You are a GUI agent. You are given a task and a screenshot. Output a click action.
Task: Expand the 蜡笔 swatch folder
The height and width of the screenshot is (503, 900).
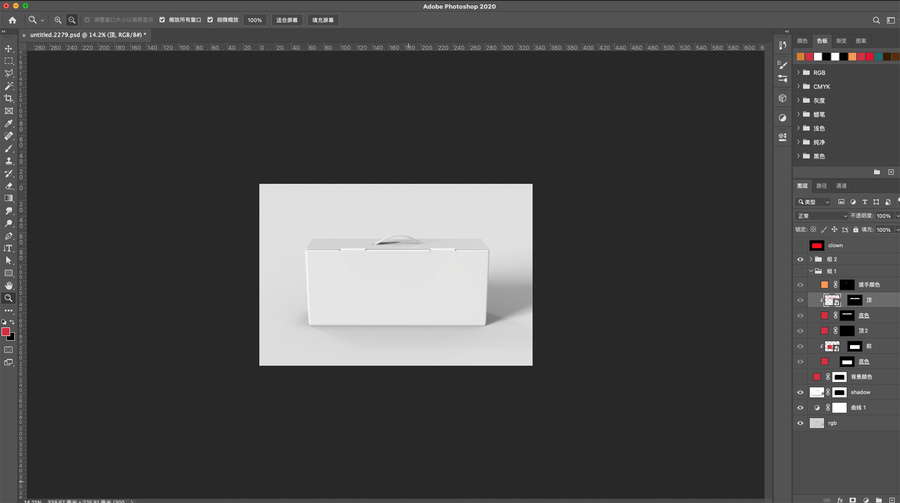point(798,114)
